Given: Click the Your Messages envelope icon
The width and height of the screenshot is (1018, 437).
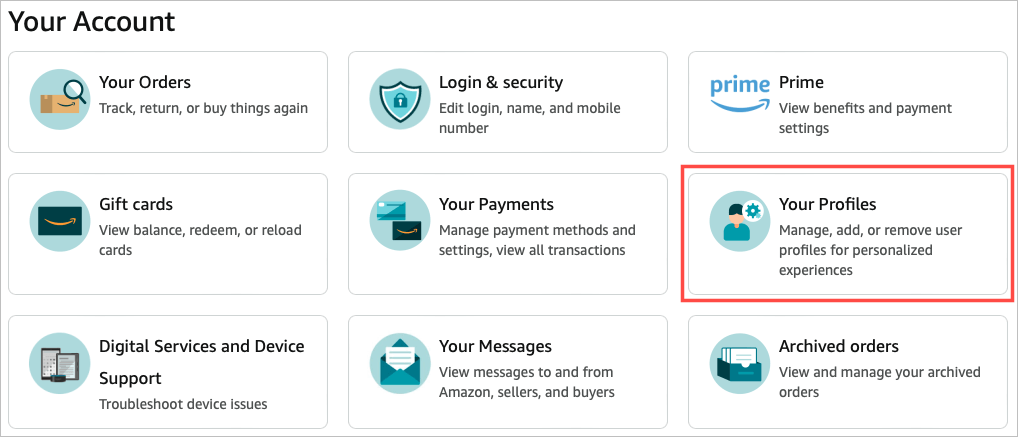Looking at the screenshot, I should point(399,363).
